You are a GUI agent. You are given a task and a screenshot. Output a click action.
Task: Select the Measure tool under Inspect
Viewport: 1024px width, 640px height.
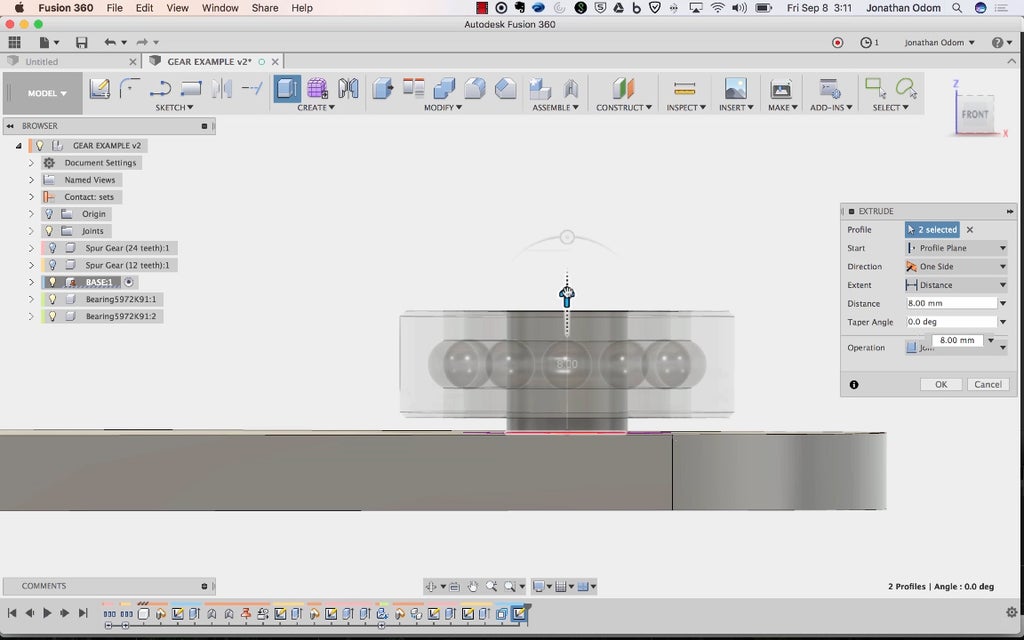[684, 89]
